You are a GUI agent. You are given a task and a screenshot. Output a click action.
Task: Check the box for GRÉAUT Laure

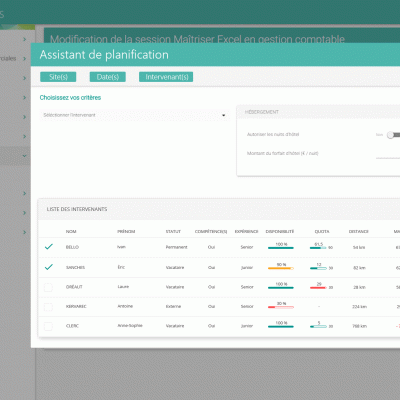tap(48, 287)
